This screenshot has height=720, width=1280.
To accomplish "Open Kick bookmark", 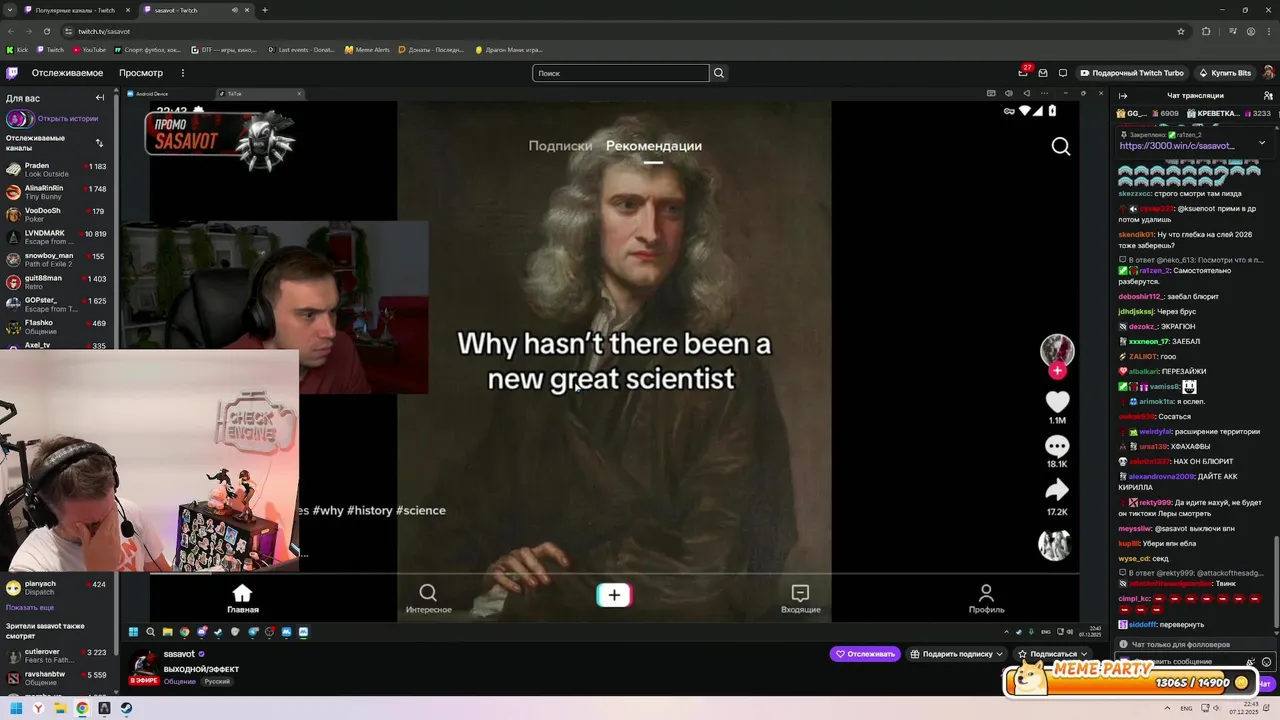I will pos(17,49).
